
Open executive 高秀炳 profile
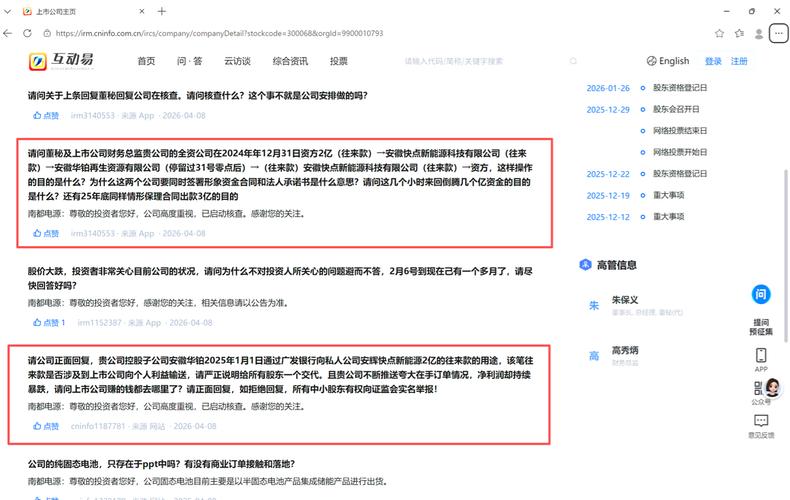coord(625,350)
